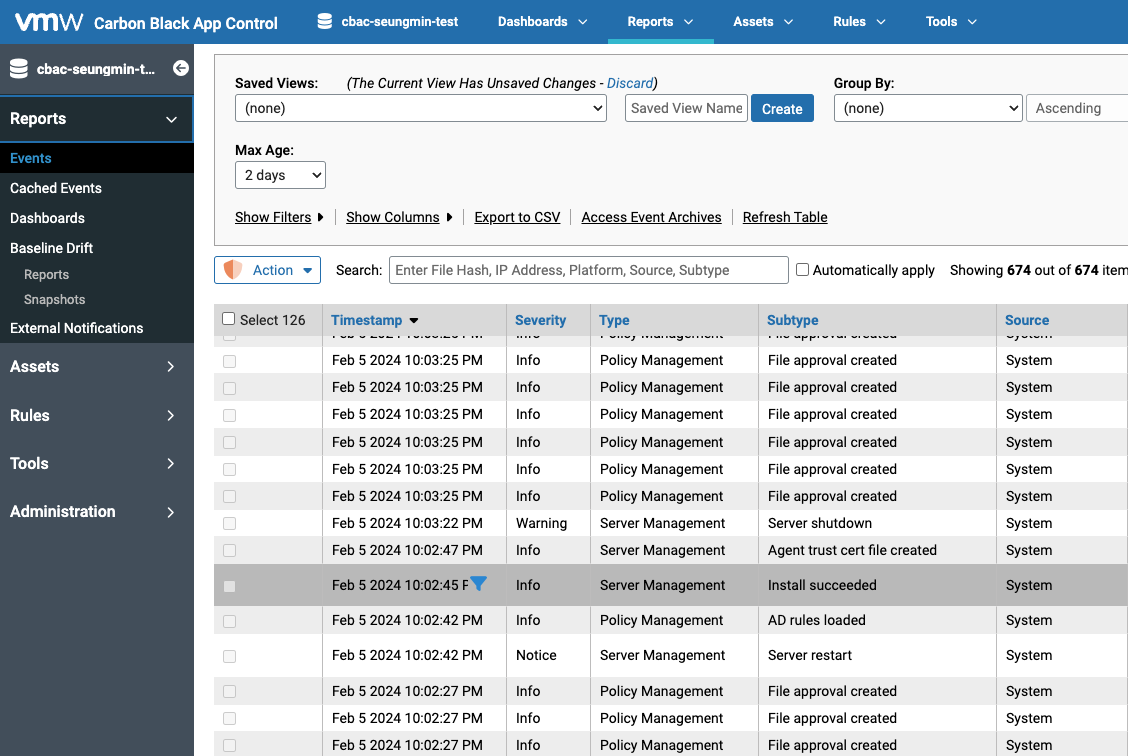Open Baseline Drift Reports subitem
This screenshot has height=756, width=1128.
pos(46,275)
